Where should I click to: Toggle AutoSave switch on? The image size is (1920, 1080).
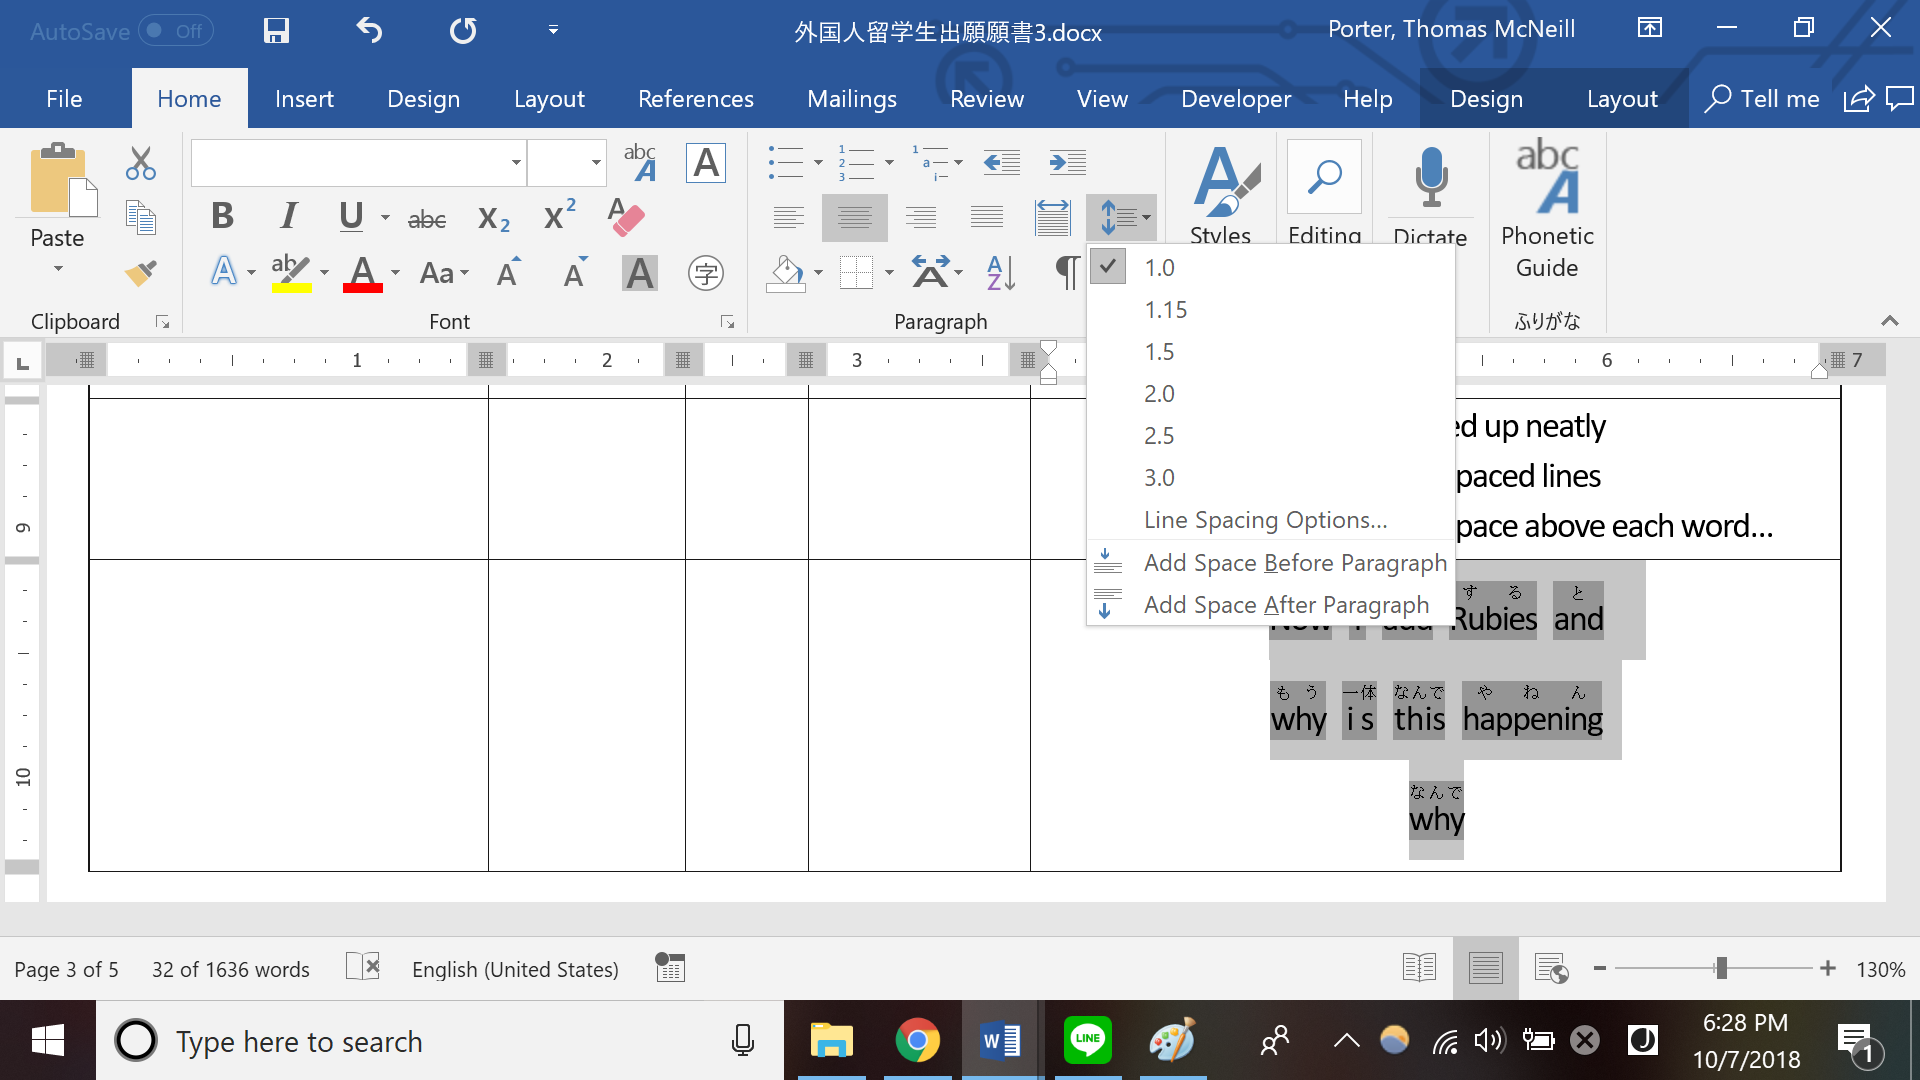176,31
